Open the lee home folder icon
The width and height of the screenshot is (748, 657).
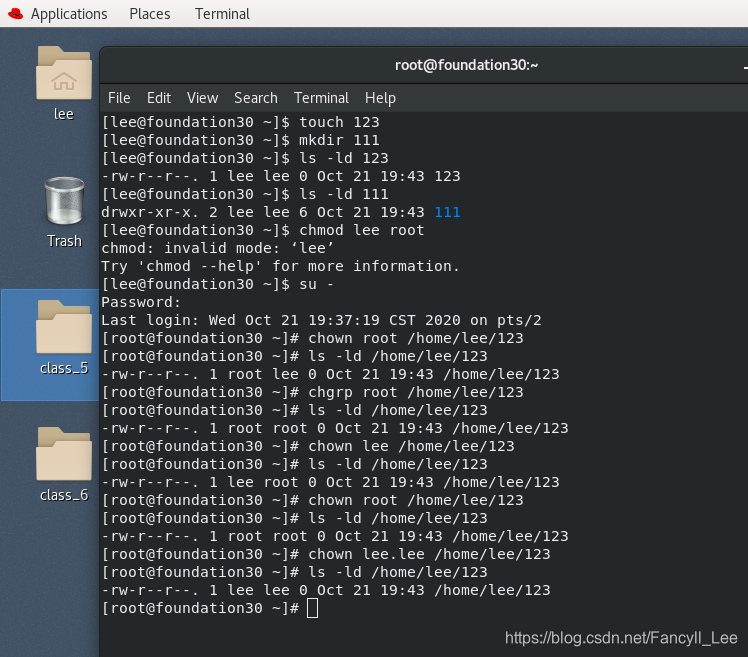pyautogui.click(x=64, y=73)
